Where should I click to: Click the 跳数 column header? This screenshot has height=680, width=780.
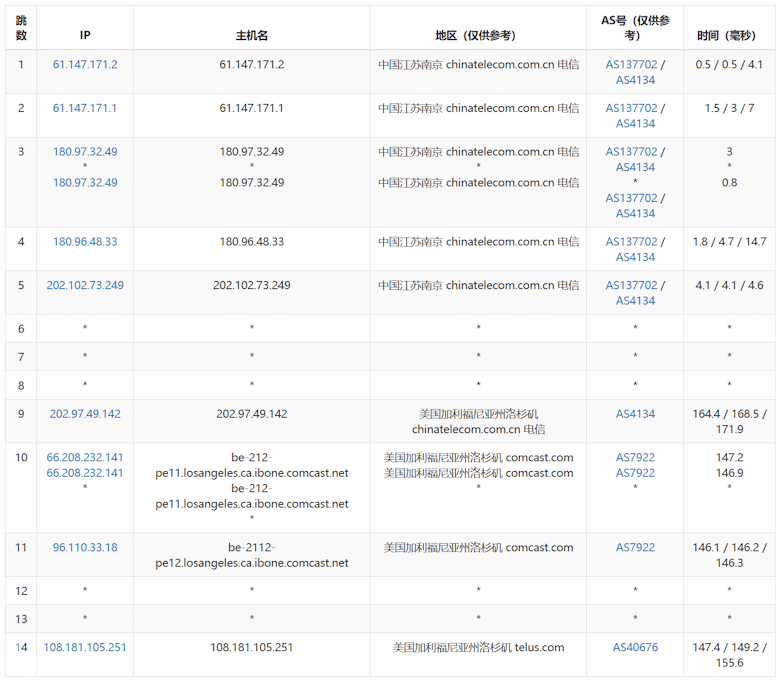(21, 28)
